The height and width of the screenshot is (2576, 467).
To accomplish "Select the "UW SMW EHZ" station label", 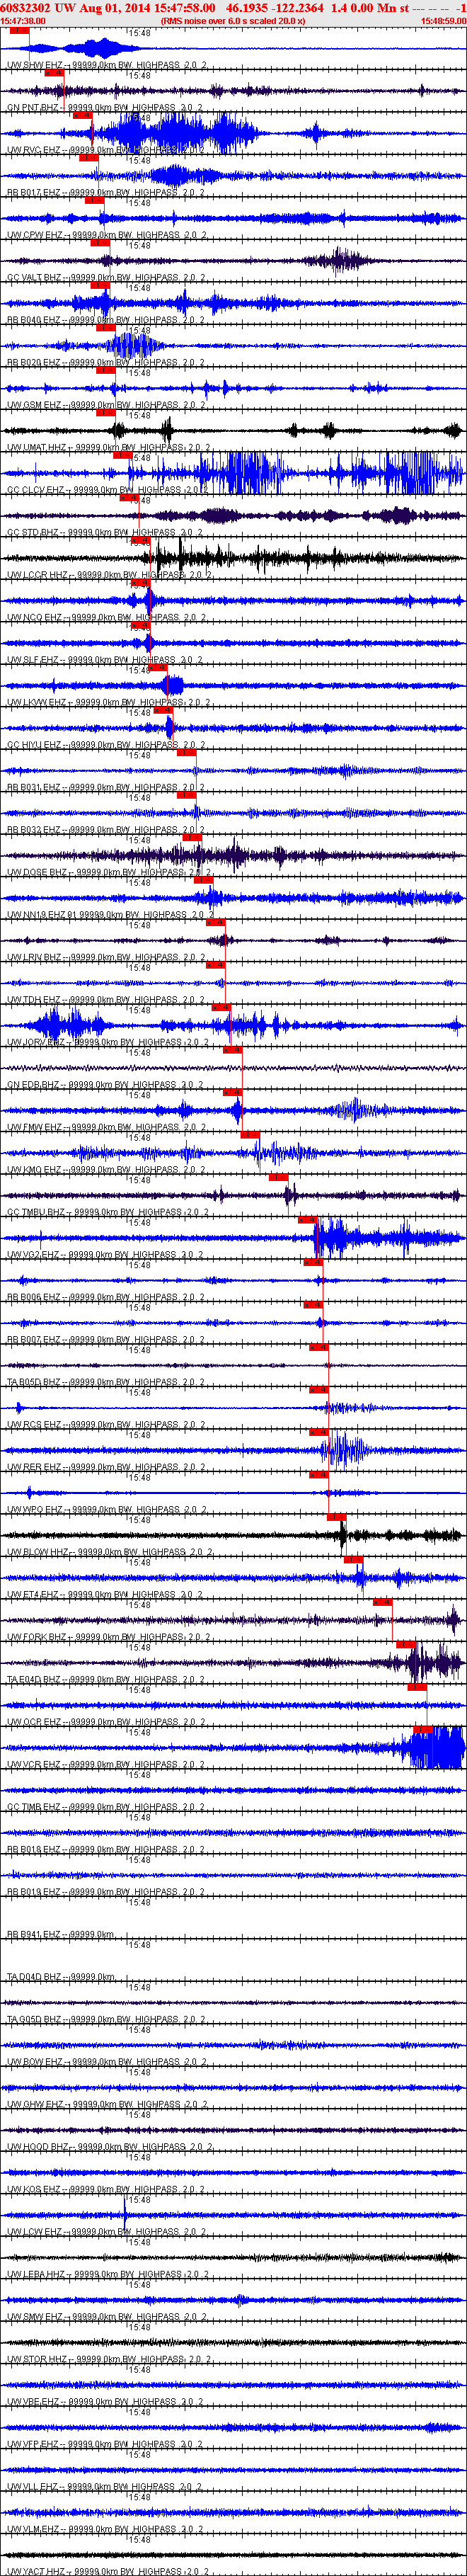I will pyautogui.click(x=34, y=2317).
